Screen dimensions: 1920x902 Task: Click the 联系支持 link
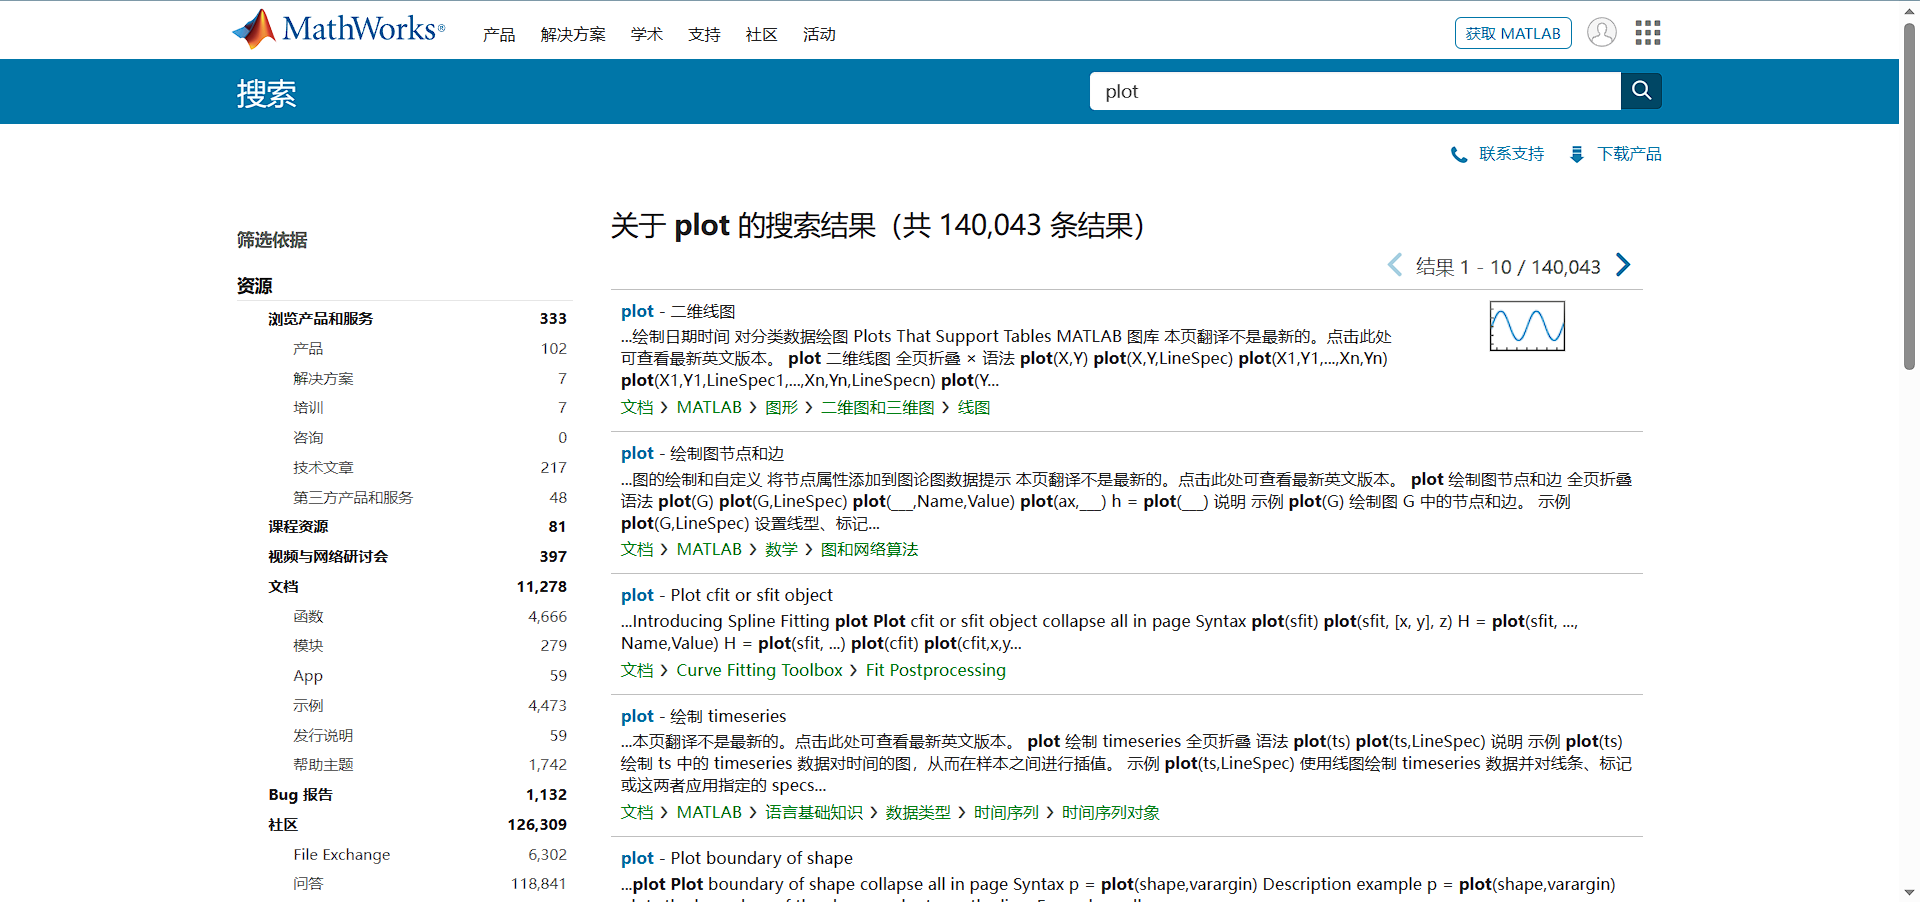[1512, 154]
